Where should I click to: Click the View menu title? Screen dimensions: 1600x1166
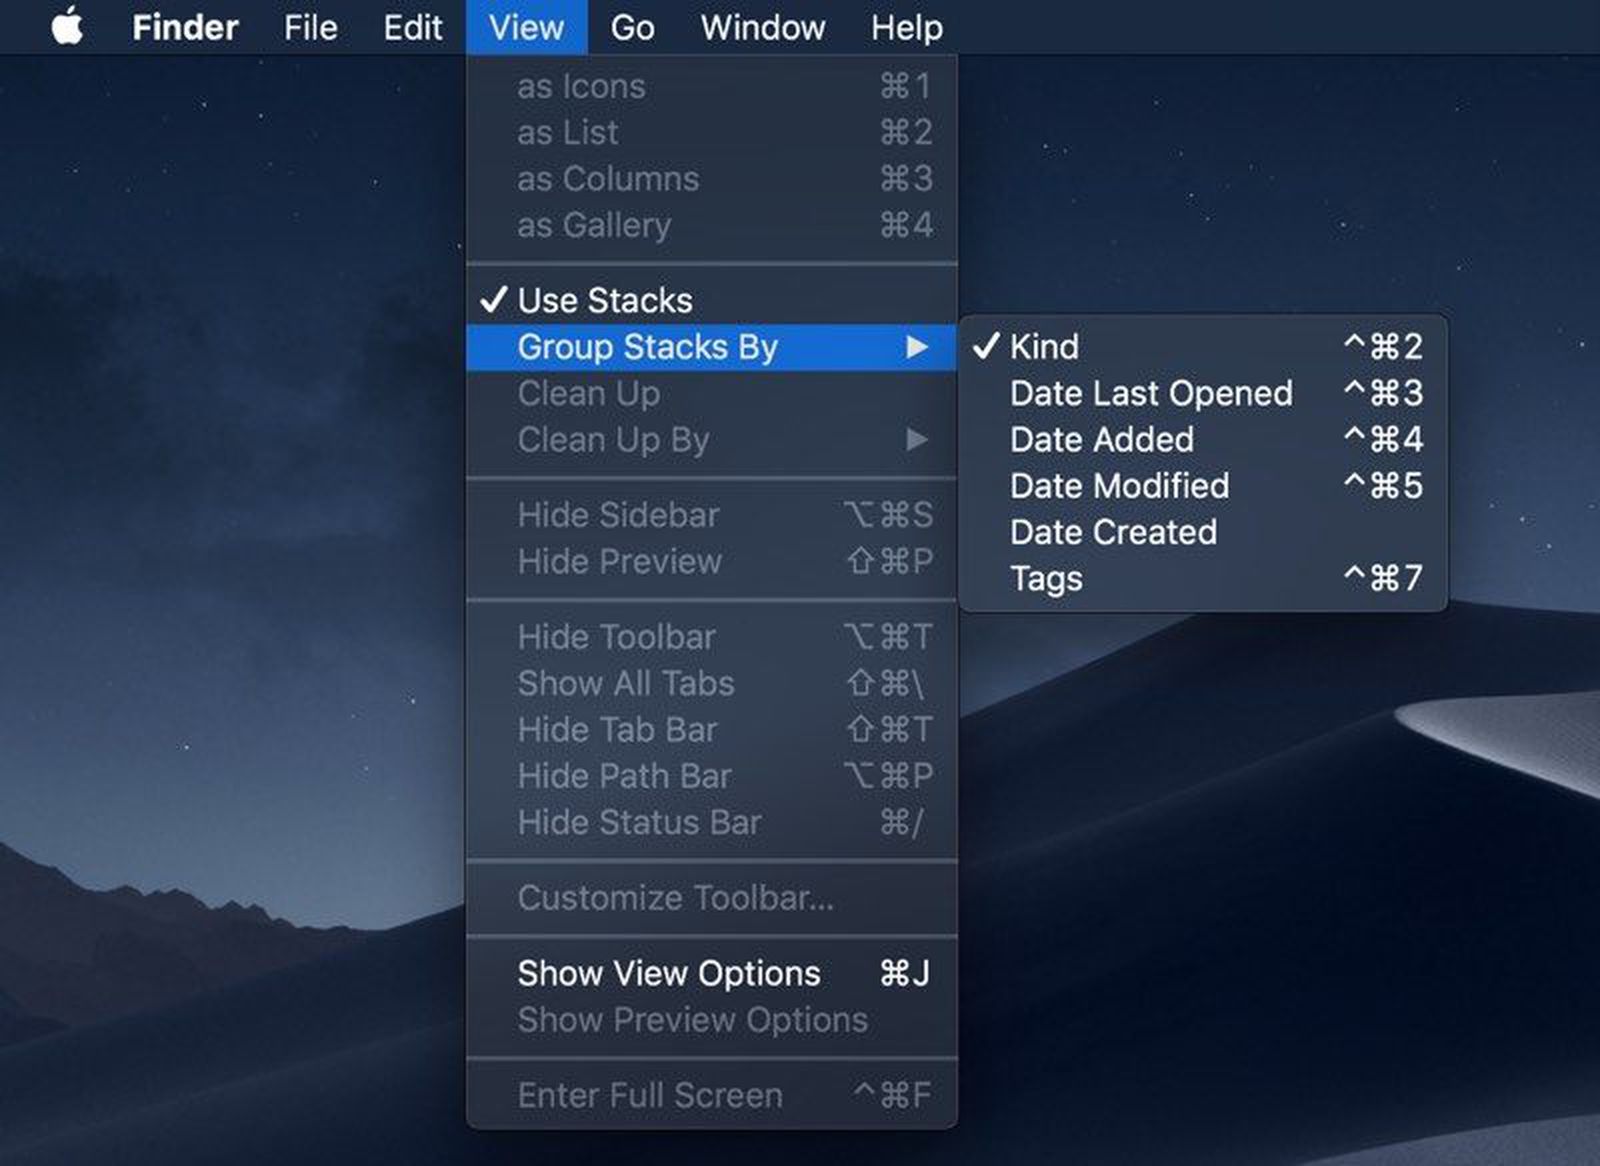point(526,27)
